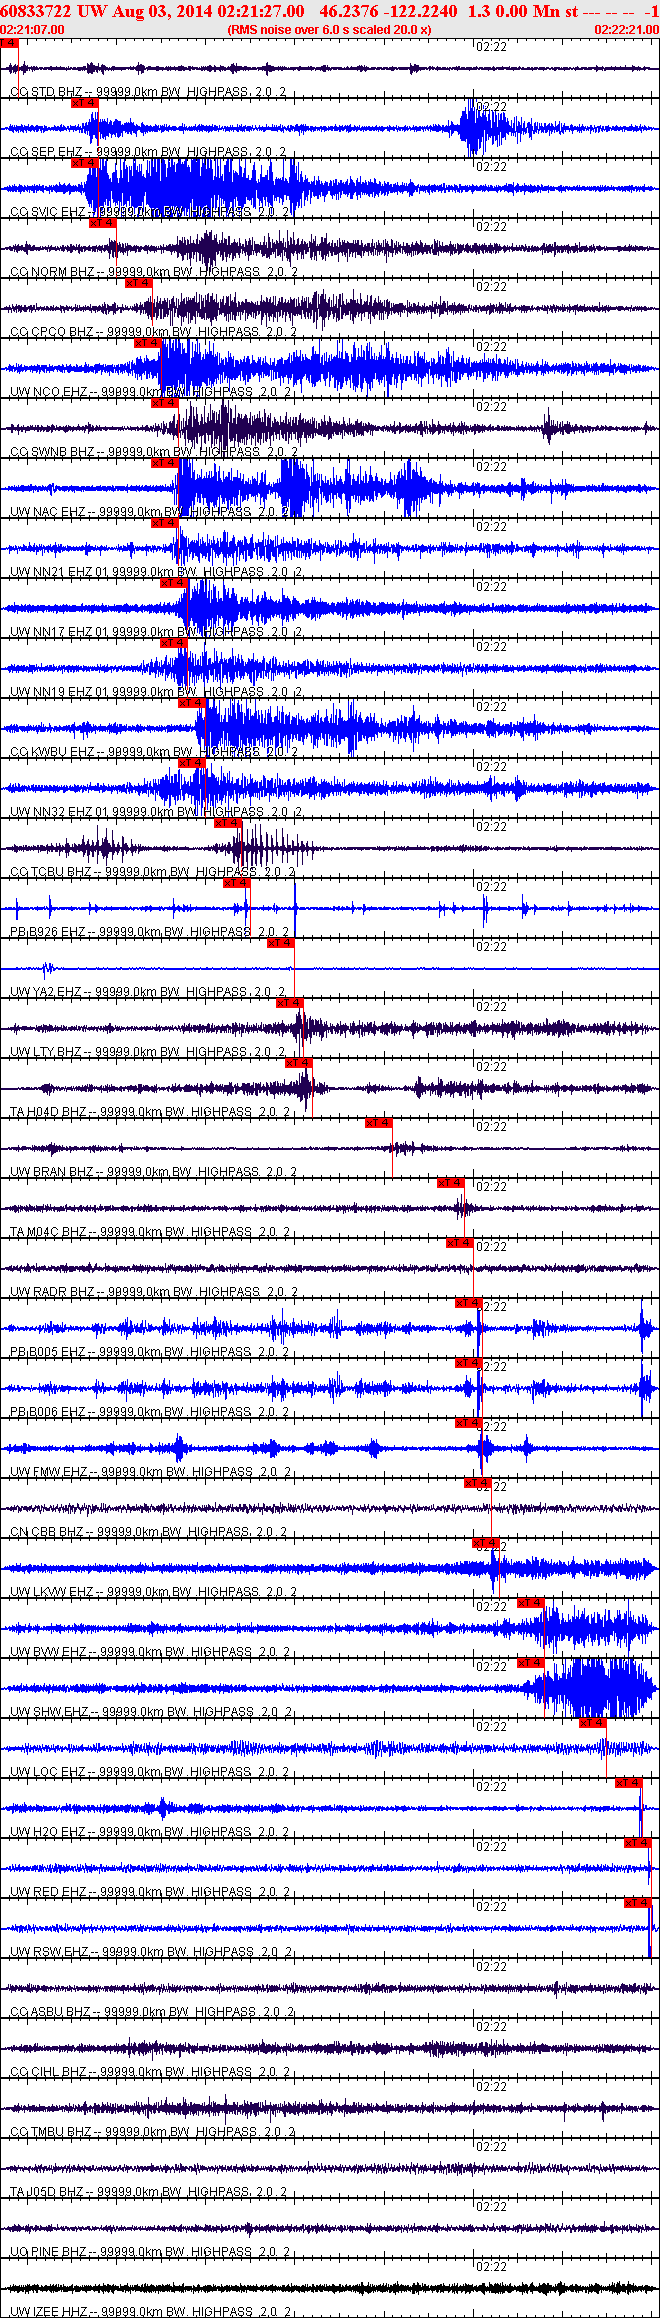Select the 'CC ASBU BHZ' trace label
Image resolution: width=660 pixels, height=2318 pixels.
tap(51, 2012)
